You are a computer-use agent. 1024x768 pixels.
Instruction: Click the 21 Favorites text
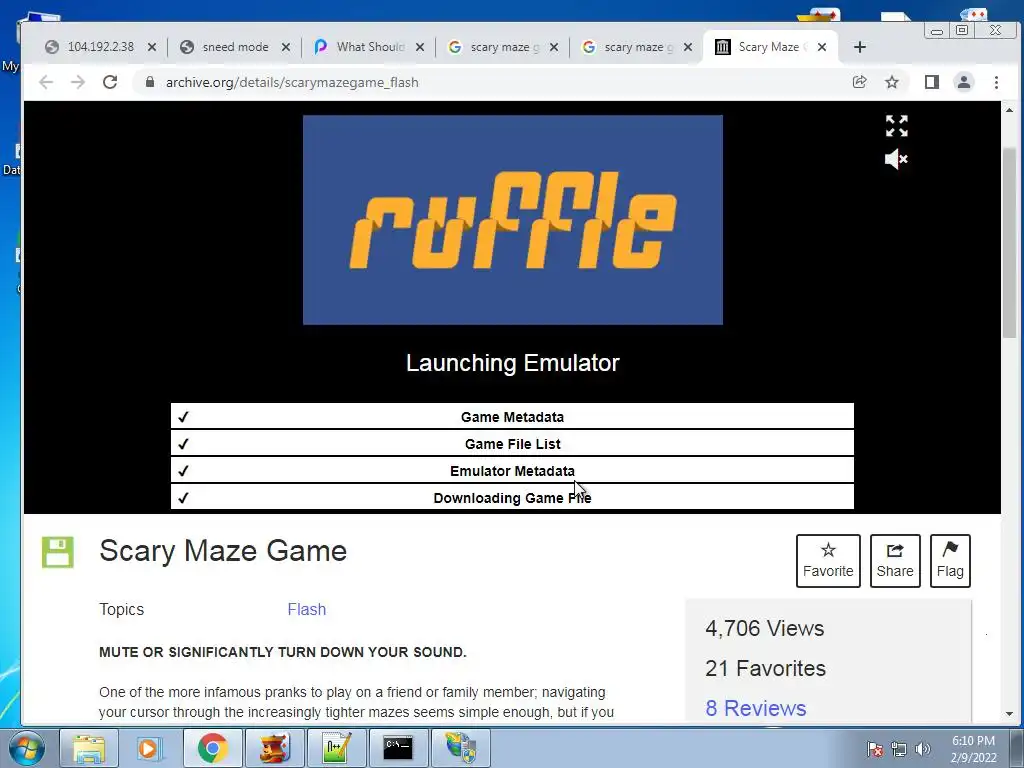[765, 668]
